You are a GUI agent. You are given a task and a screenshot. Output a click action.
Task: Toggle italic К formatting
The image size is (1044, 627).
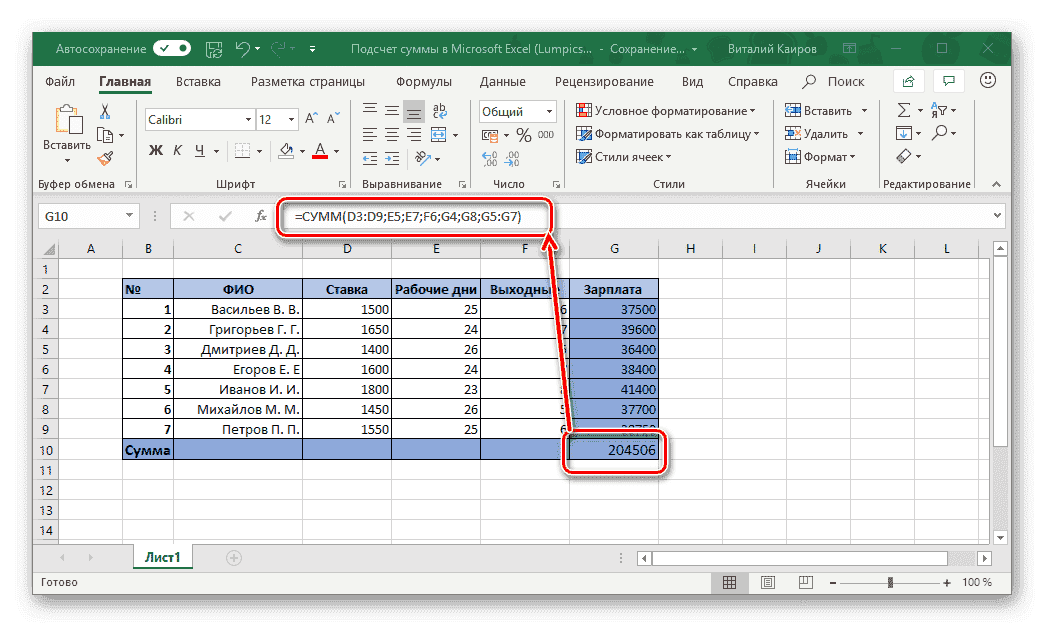click(178, 151)
